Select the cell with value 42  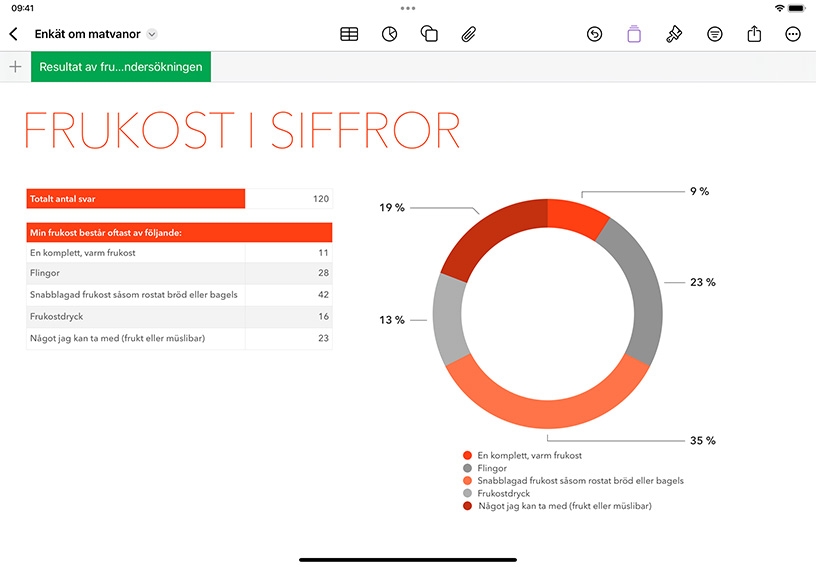tap(289, 294)
